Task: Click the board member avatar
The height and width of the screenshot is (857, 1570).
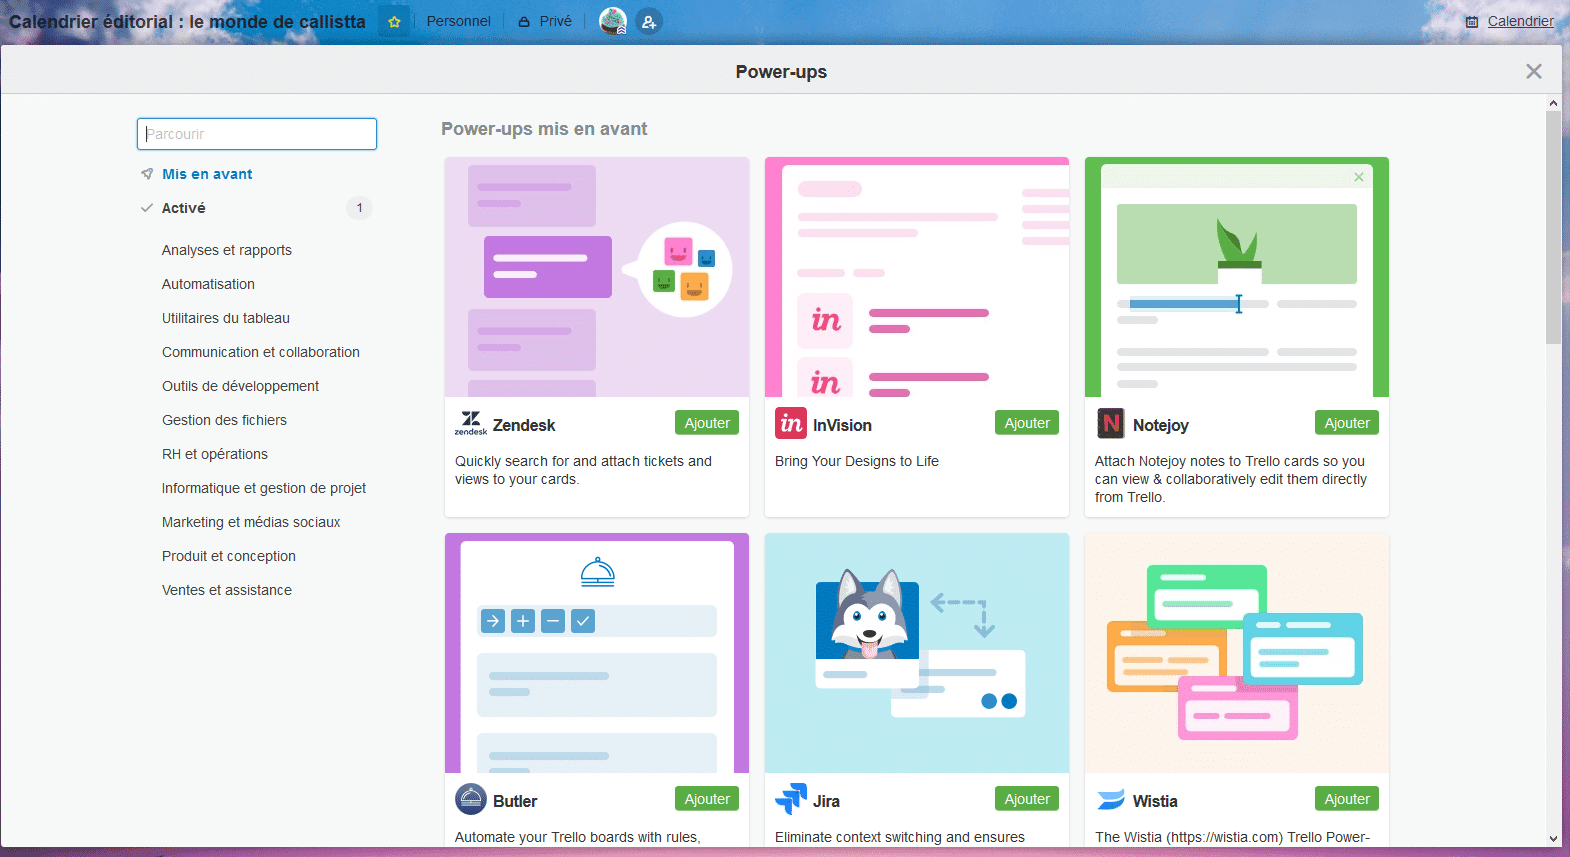Action: click(613, 21)
